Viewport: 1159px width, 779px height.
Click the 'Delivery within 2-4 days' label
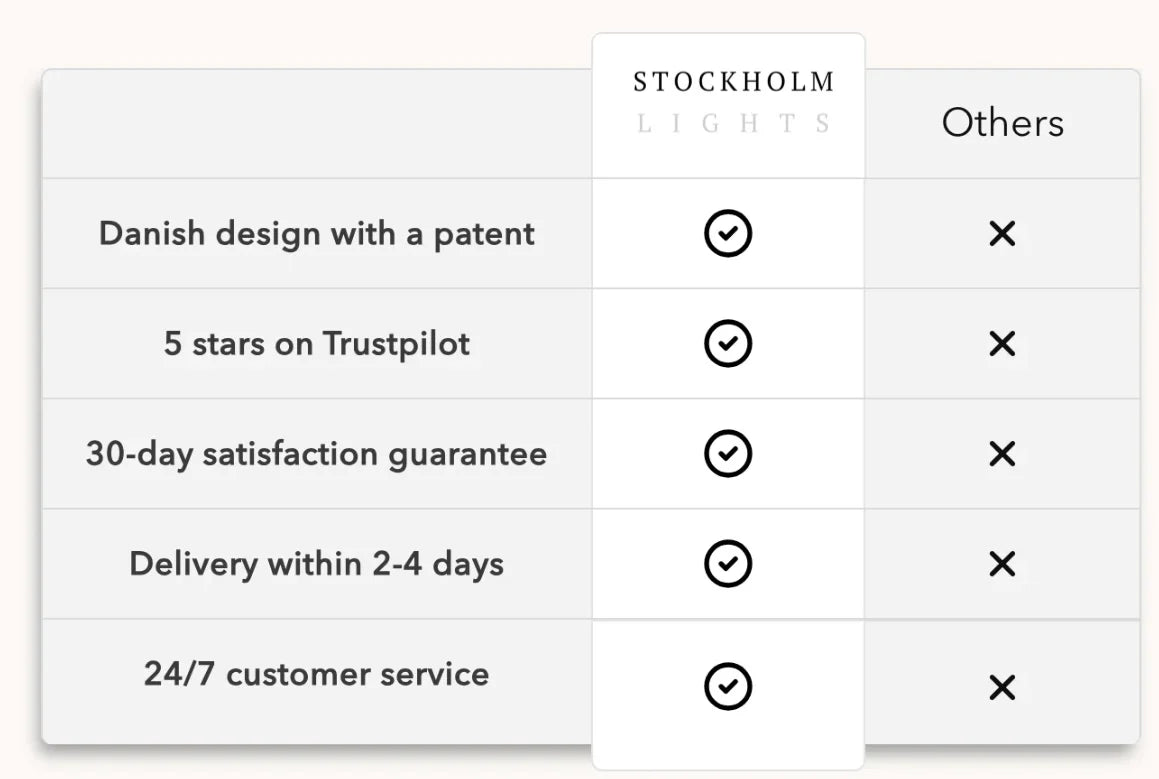coord(316,564)
